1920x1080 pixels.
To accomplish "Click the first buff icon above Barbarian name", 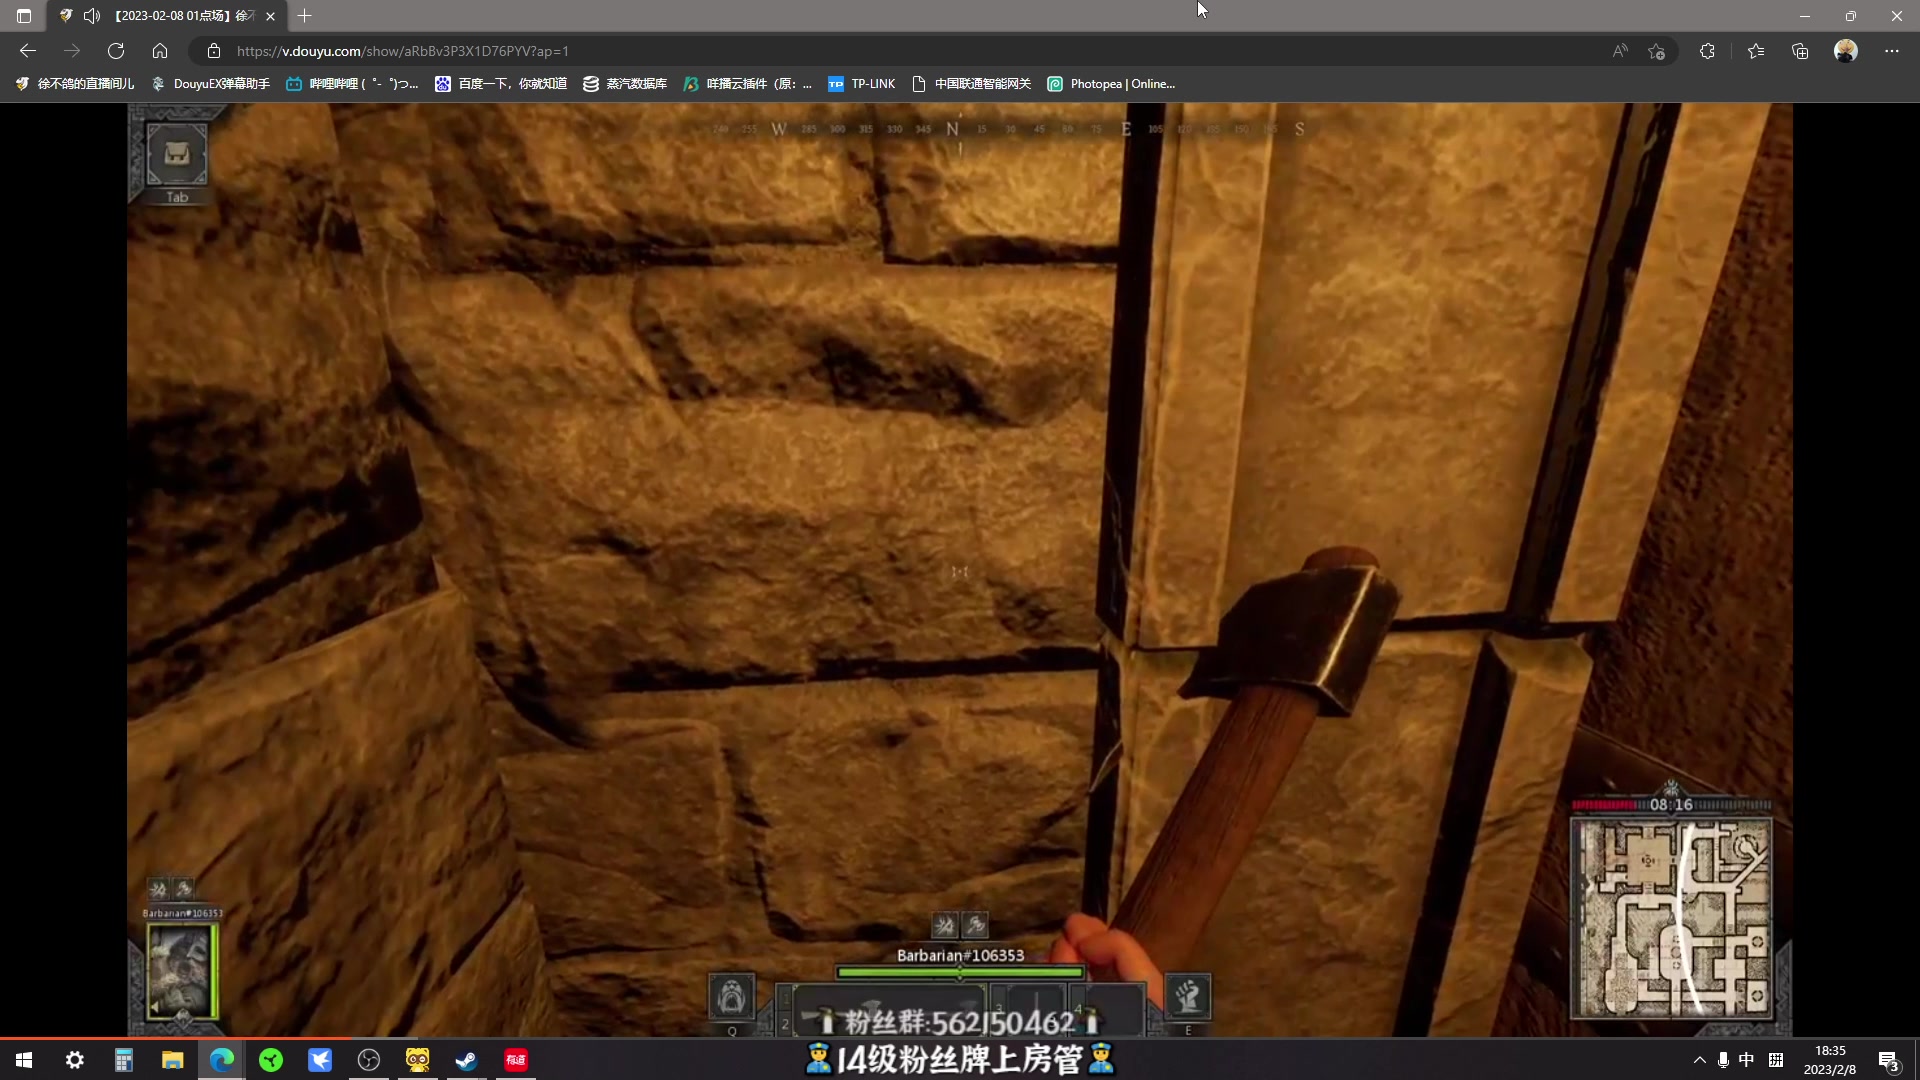I will [944, 925].
